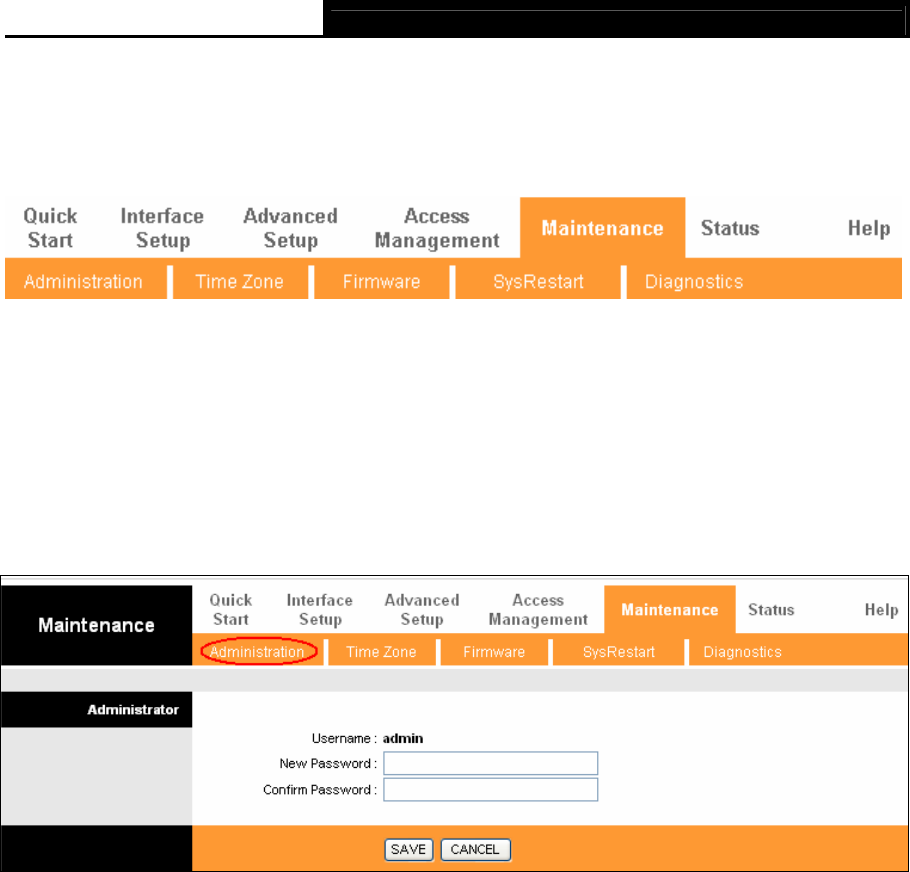The width and height of the screenshot is (910, 872).
Task: Open Interface Setup in the enlarged menu figure
Action: click(162, 228)
